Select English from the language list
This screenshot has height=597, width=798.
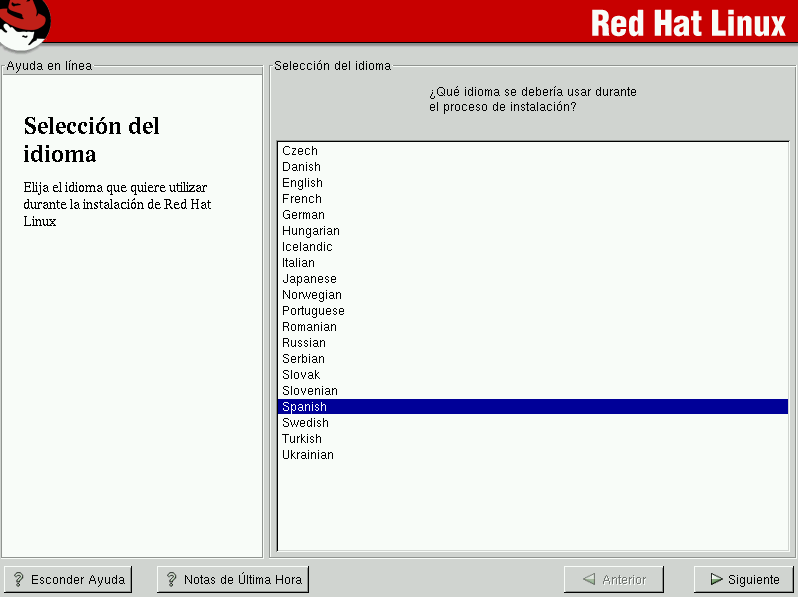pos(302,183)
